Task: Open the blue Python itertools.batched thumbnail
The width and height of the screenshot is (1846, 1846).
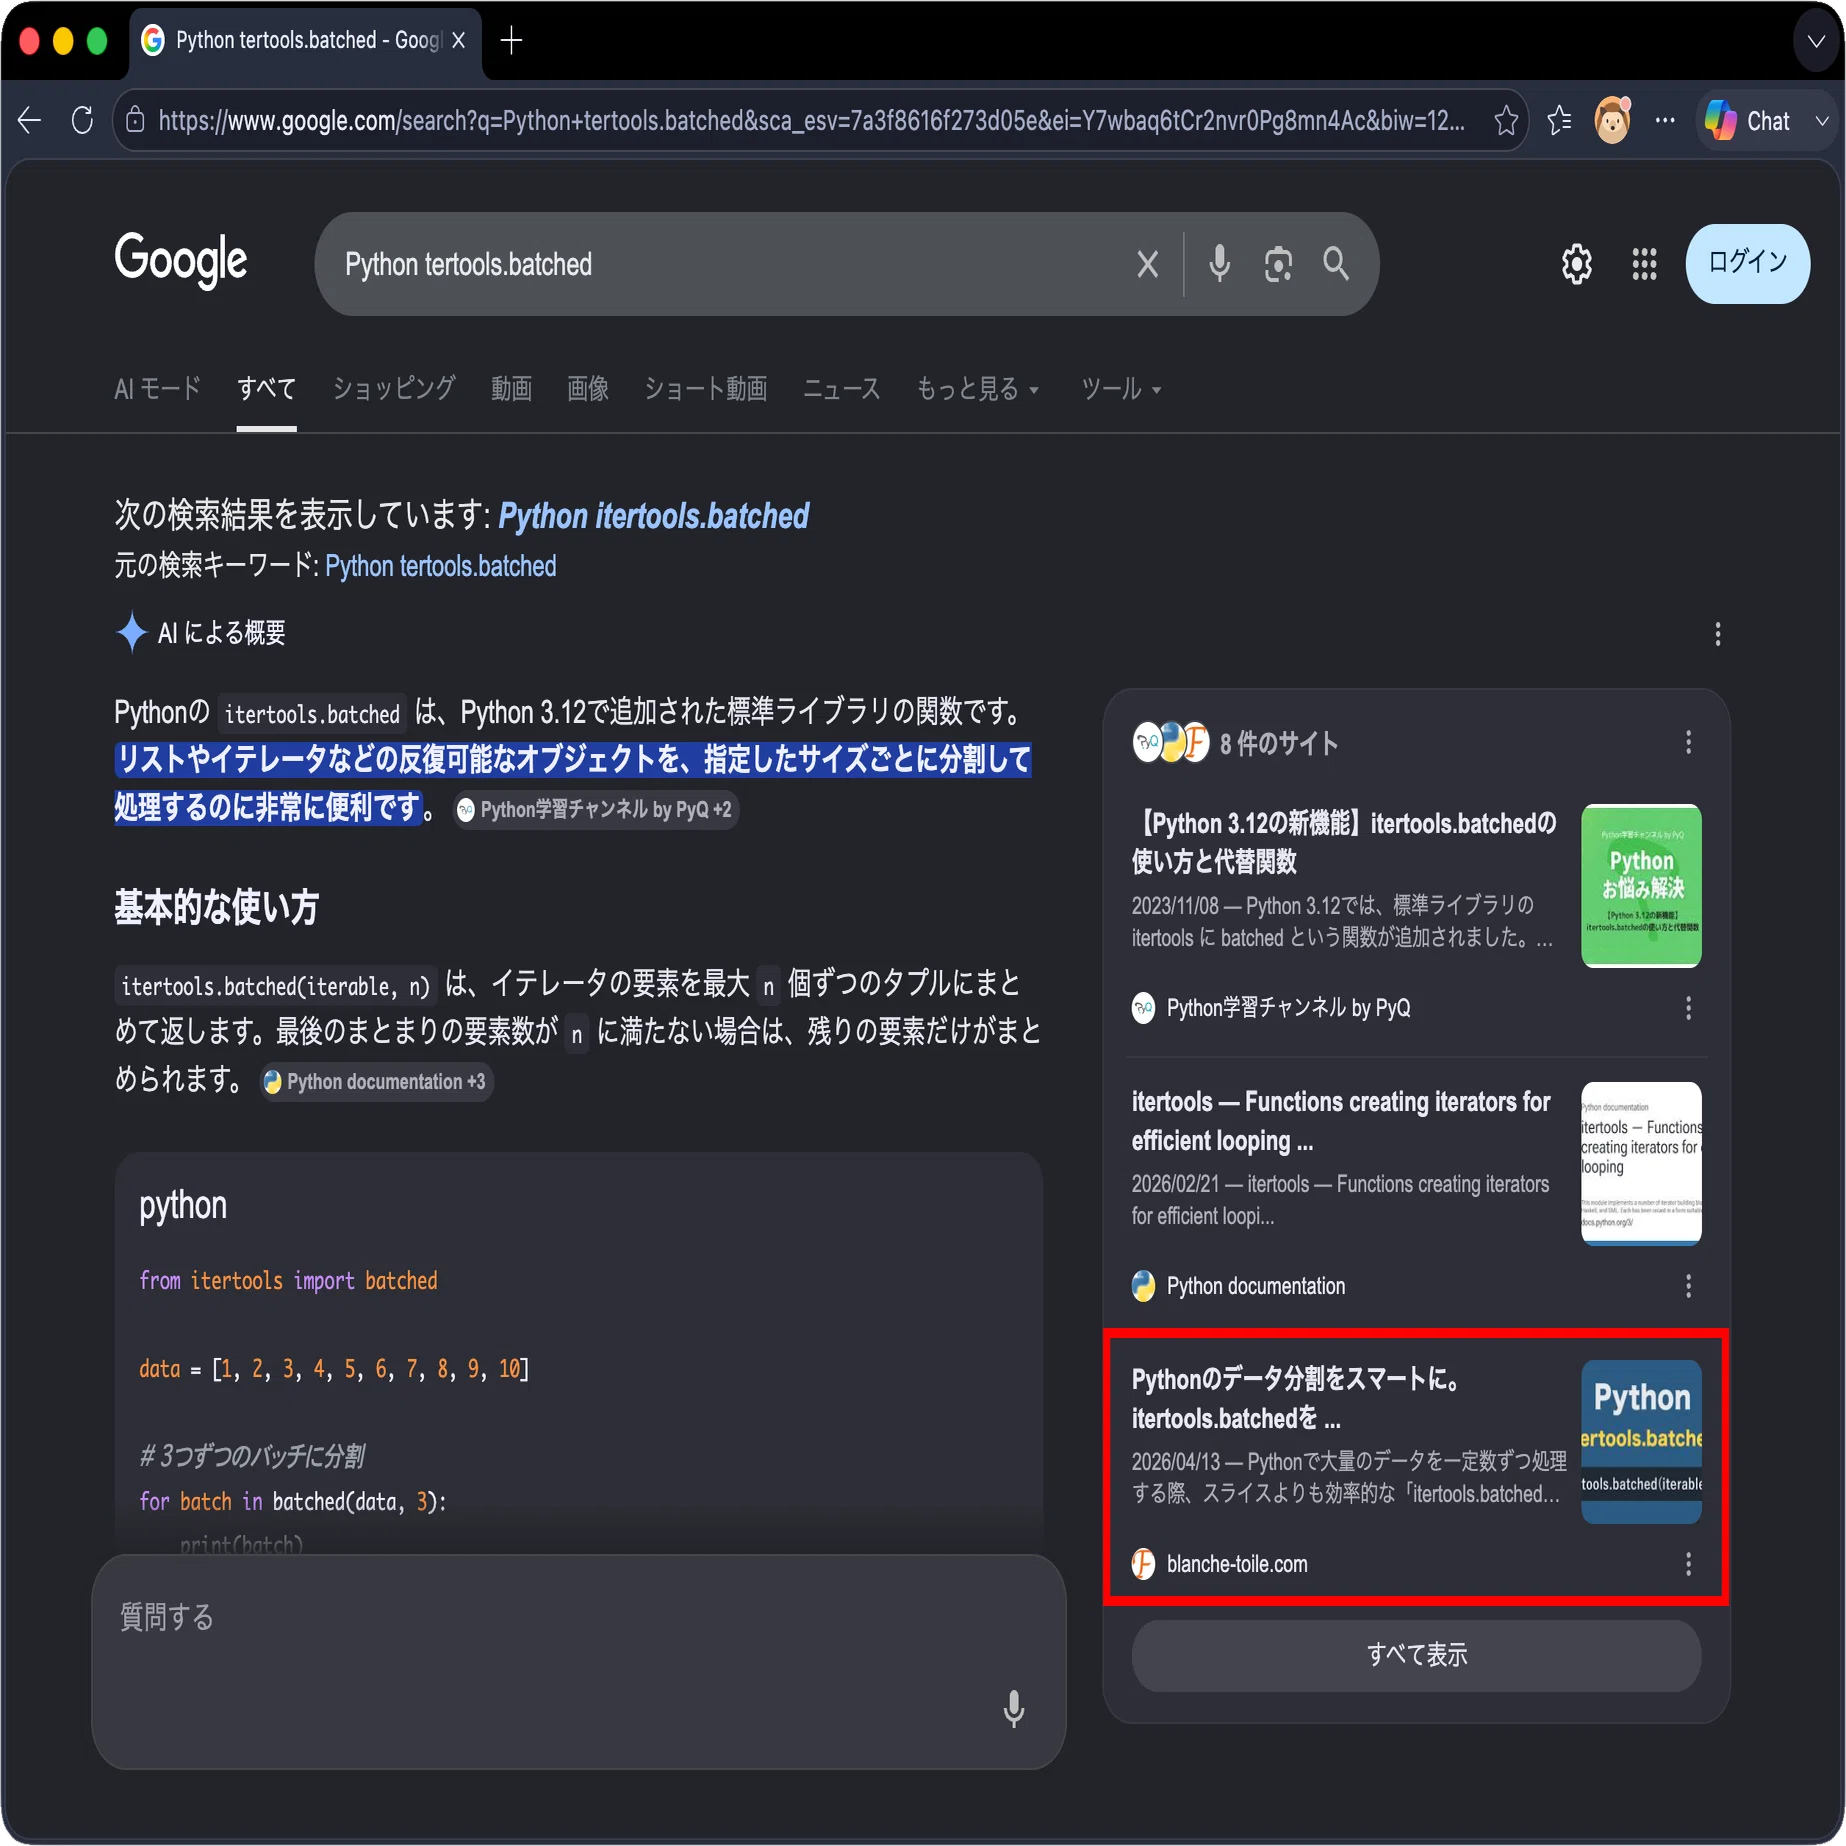Action: (1641, 1442)
